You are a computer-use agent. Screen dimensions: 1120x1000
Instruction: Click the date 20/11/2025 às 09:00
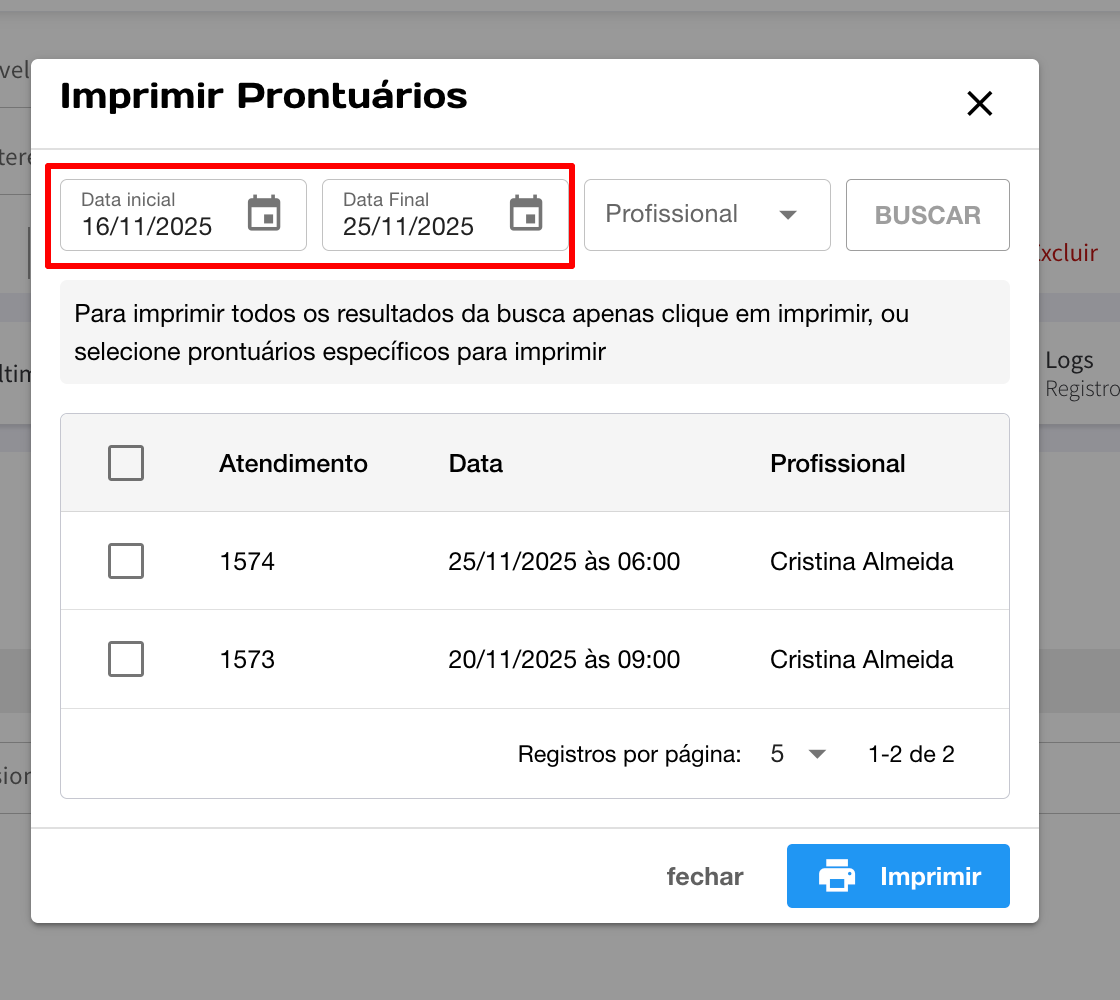(564, 660)
